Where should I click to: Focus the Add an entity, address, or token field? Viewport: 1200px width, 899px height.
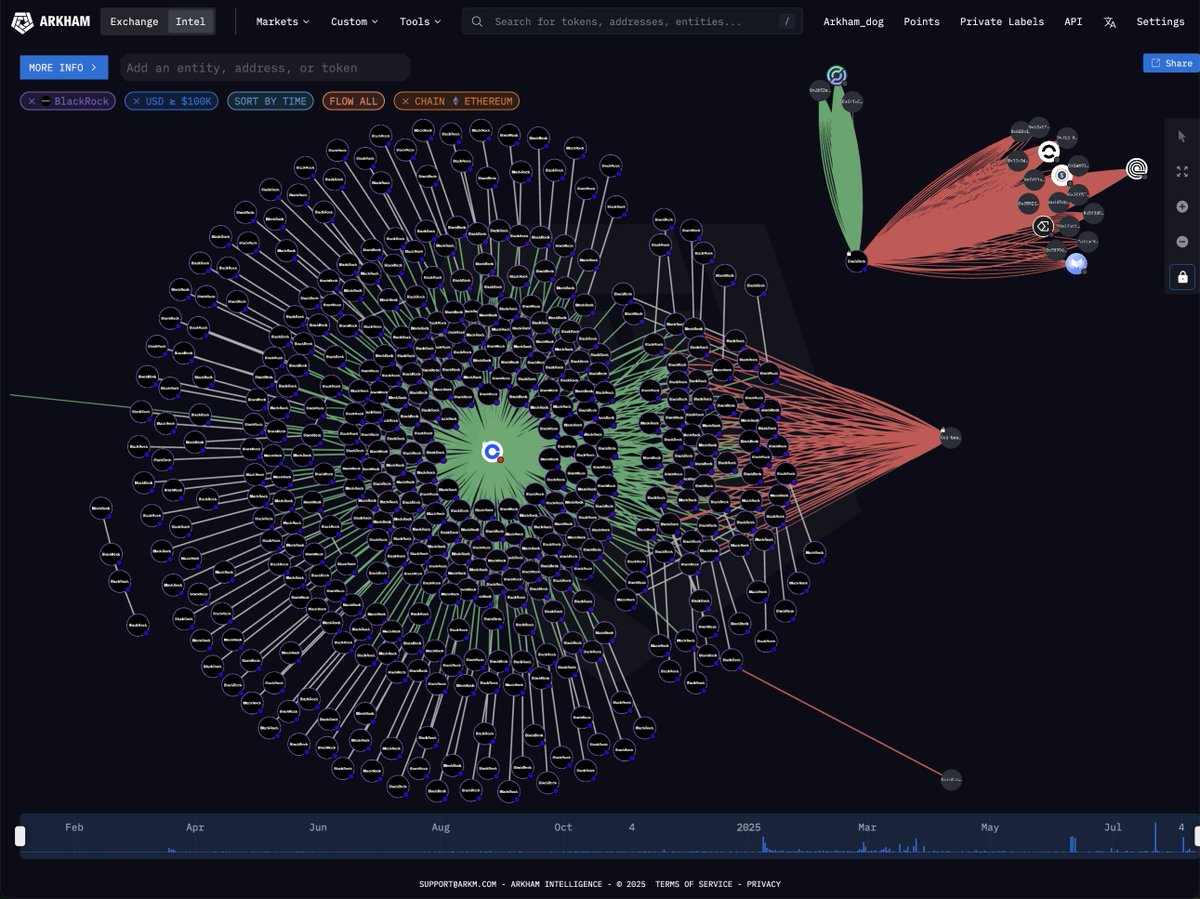click(x=265, y=67)
